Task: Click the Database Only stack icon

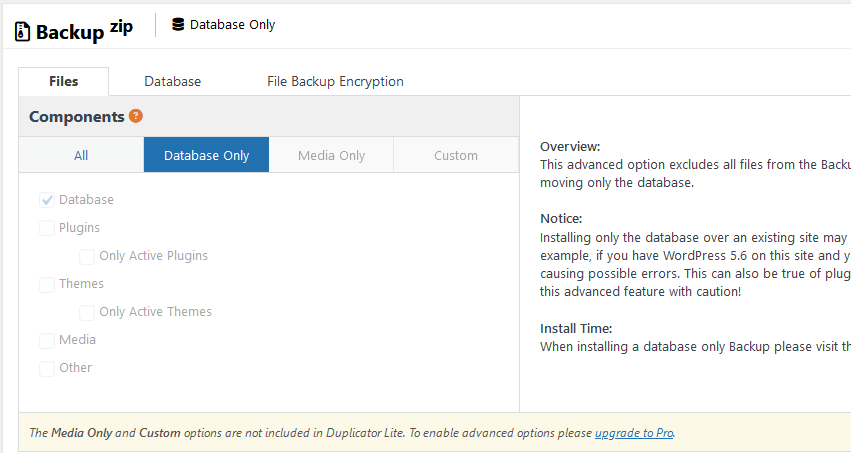Action: [x=178, y=24]
